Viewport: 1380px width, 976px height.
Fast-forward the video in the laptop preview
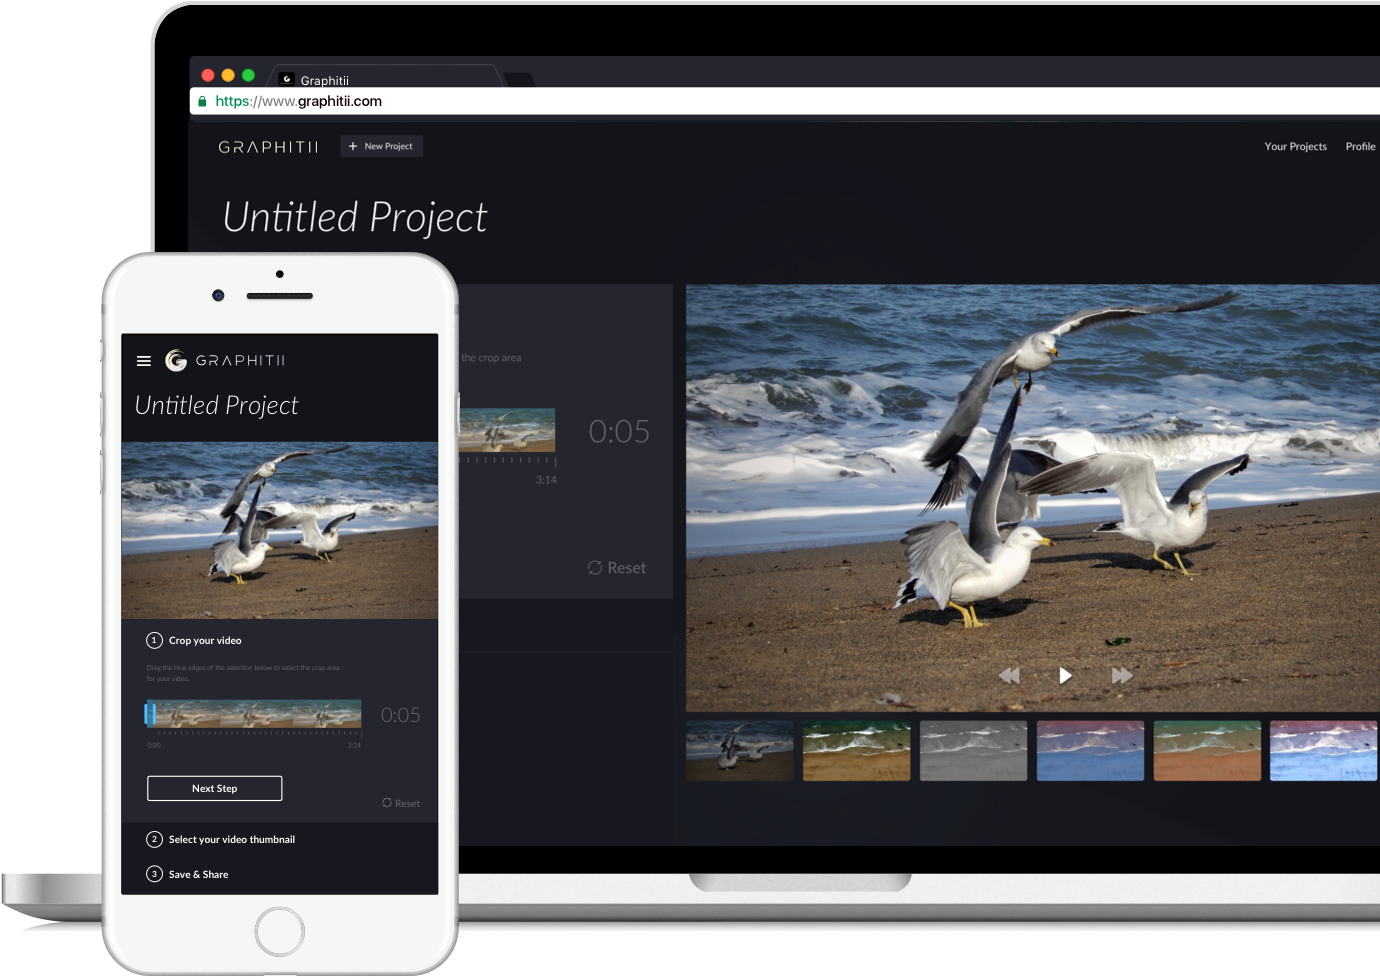tap(1122, 676)
